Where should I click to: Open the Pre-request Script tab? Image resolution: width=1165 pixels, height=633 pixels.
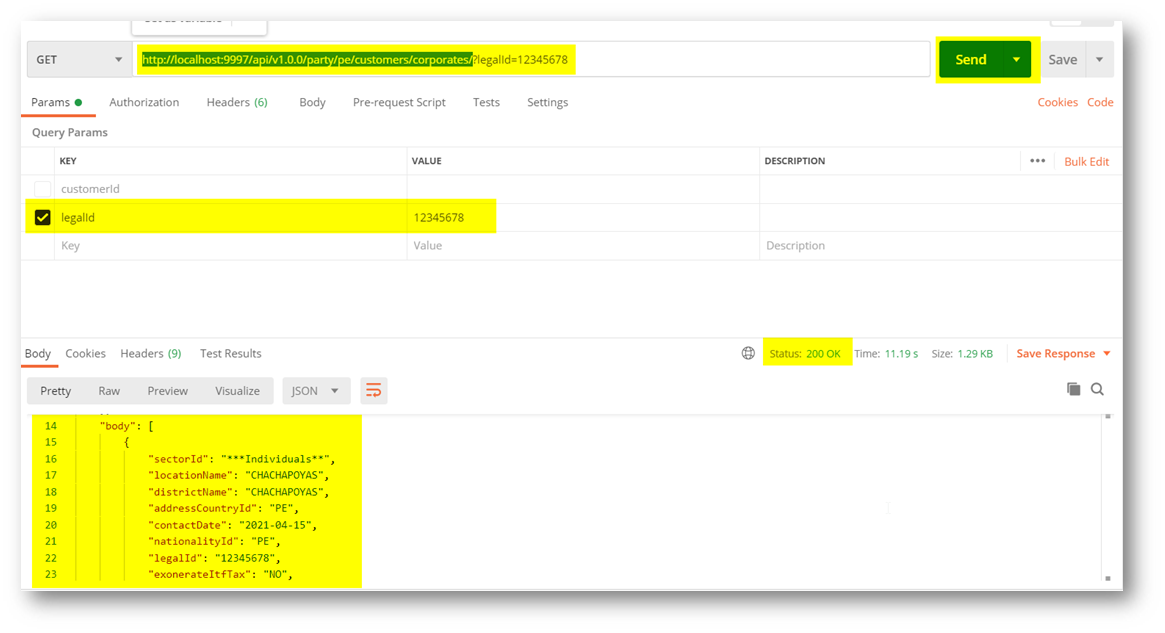(399, 102)
